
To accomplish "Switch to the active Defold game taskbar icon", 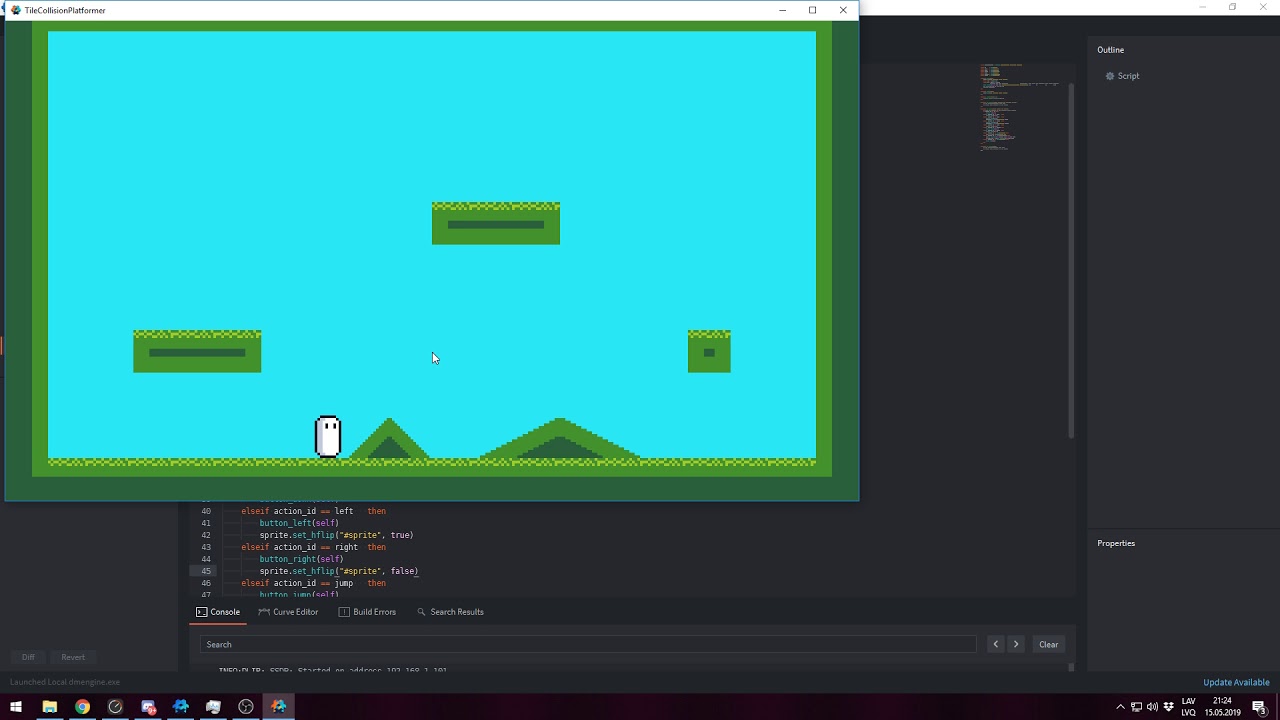I will [x=279, y=707].
